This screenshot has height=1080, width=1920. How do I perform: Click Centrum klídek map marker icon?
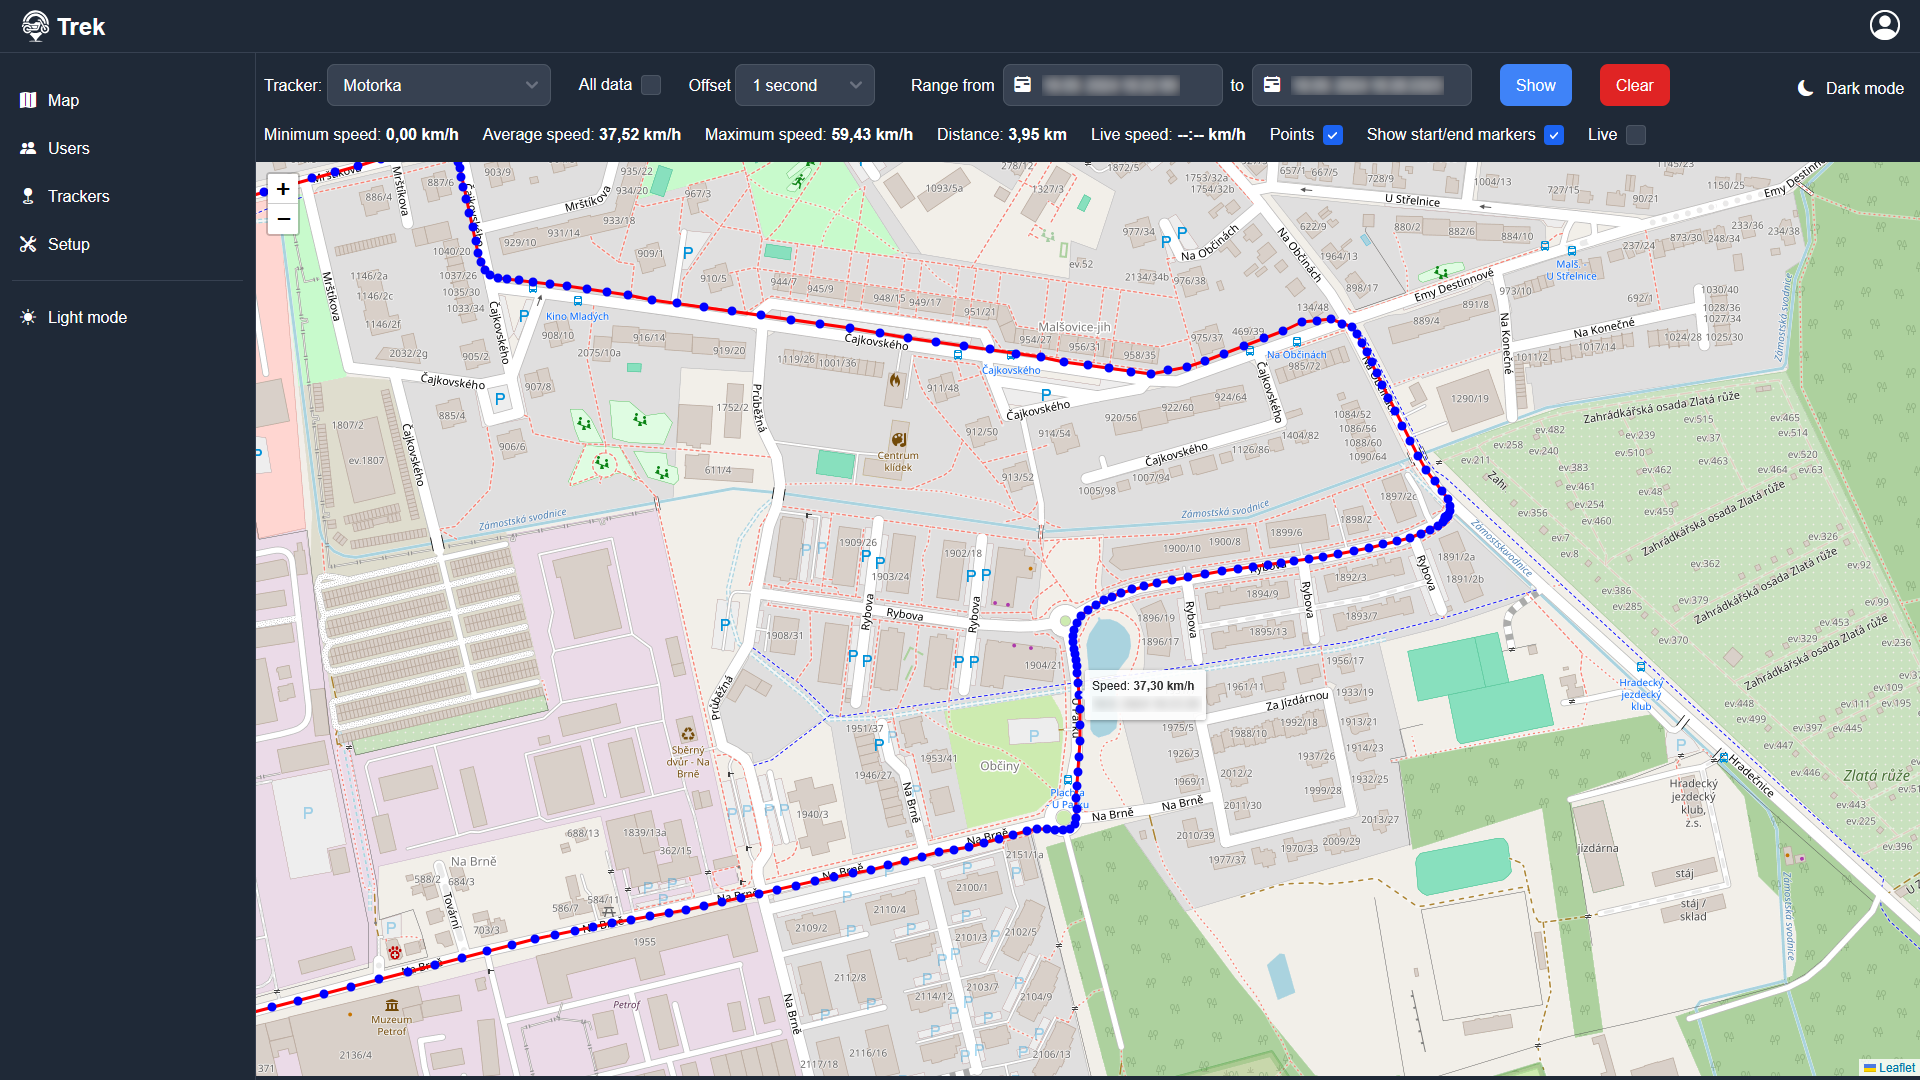pos(898,439)
